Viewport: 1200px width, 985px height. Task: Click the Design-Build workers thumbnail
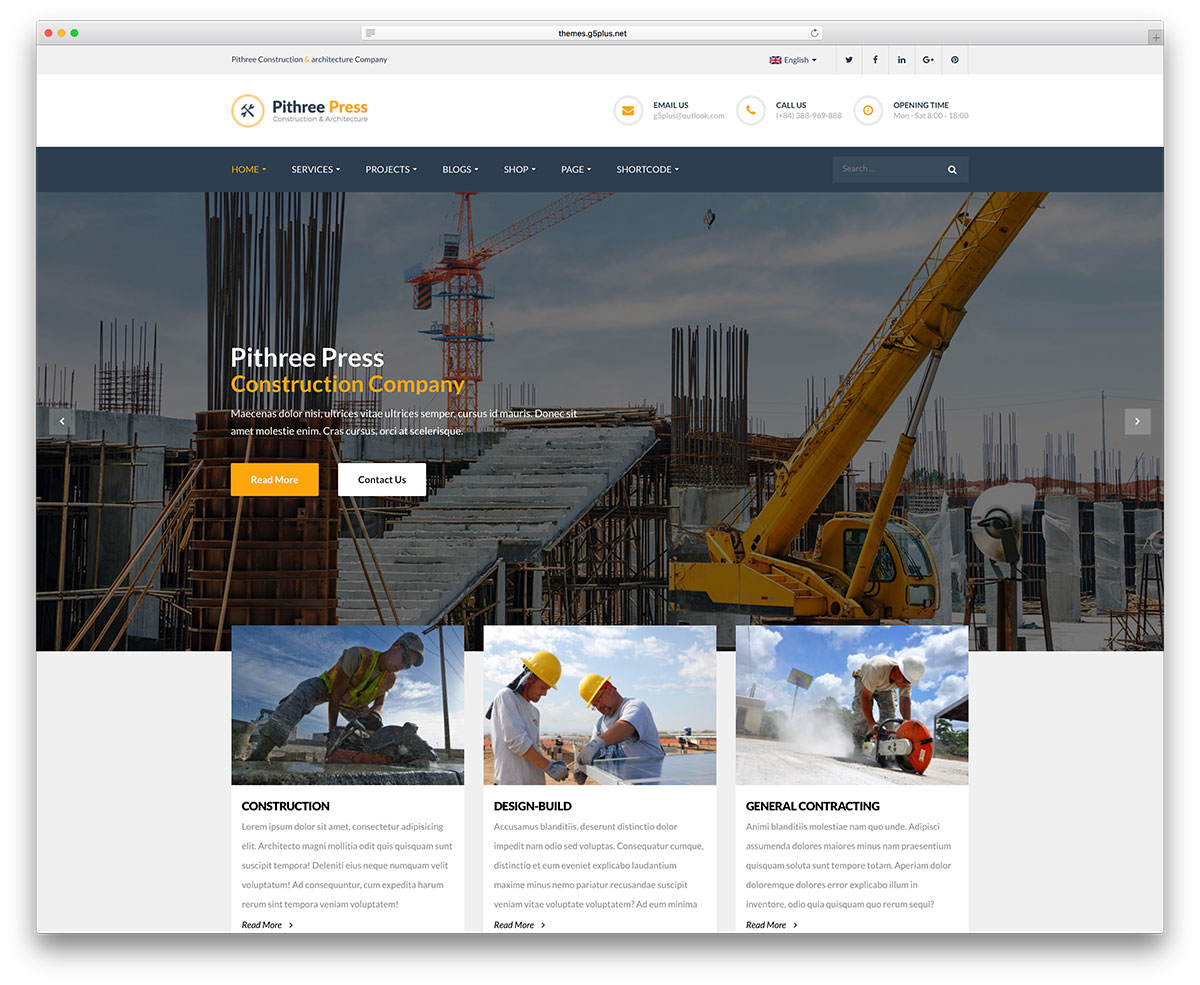coord(600,705)
